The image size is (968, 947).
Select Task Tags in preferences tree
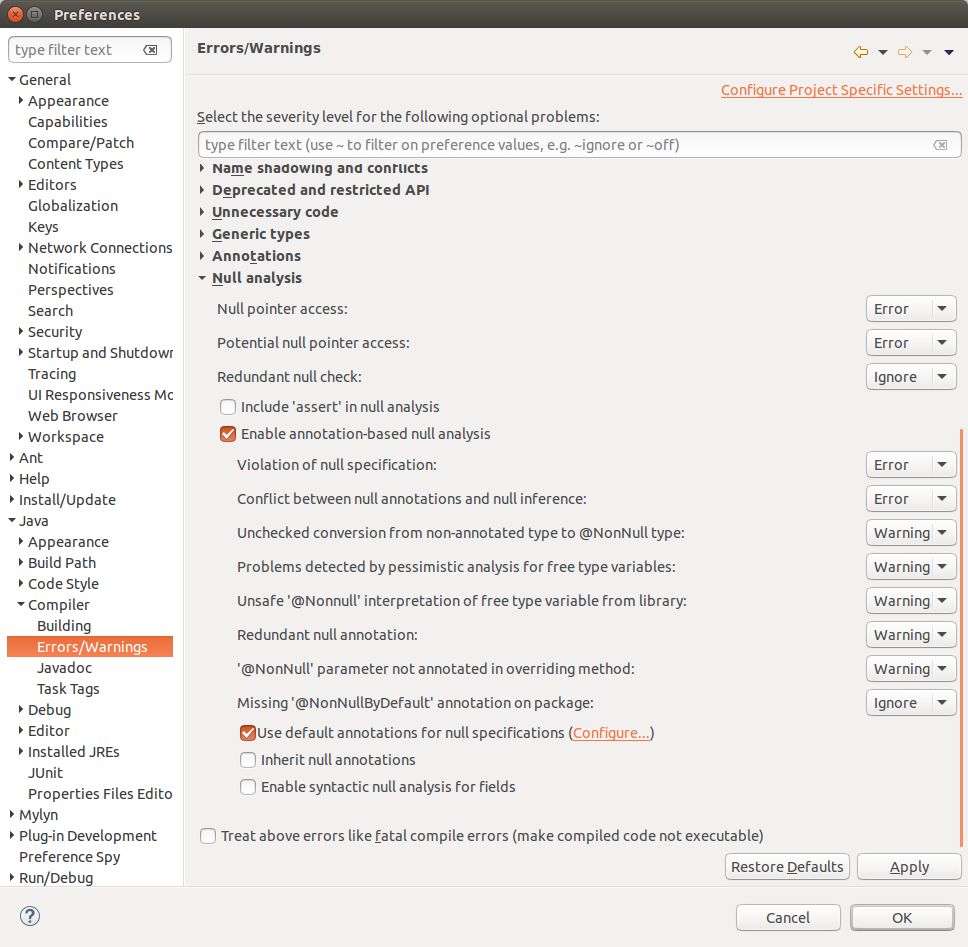(x=68, y=689)
